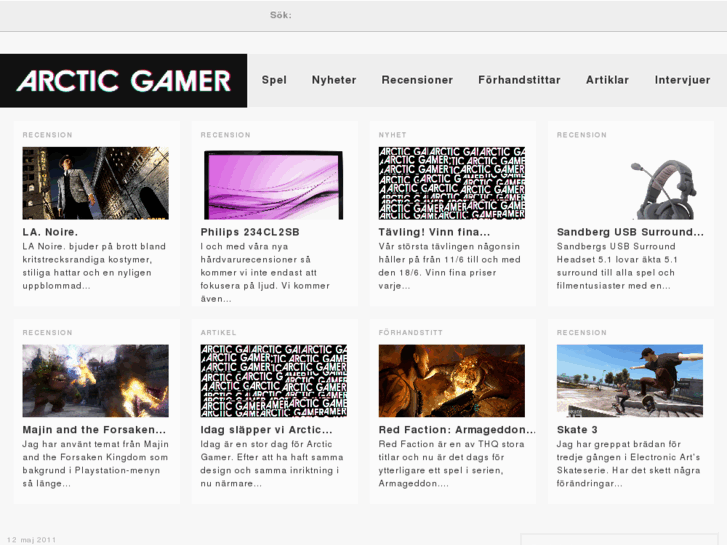Open the Skate 3 headline
The image size is (727, 545).
coord(577,430)
